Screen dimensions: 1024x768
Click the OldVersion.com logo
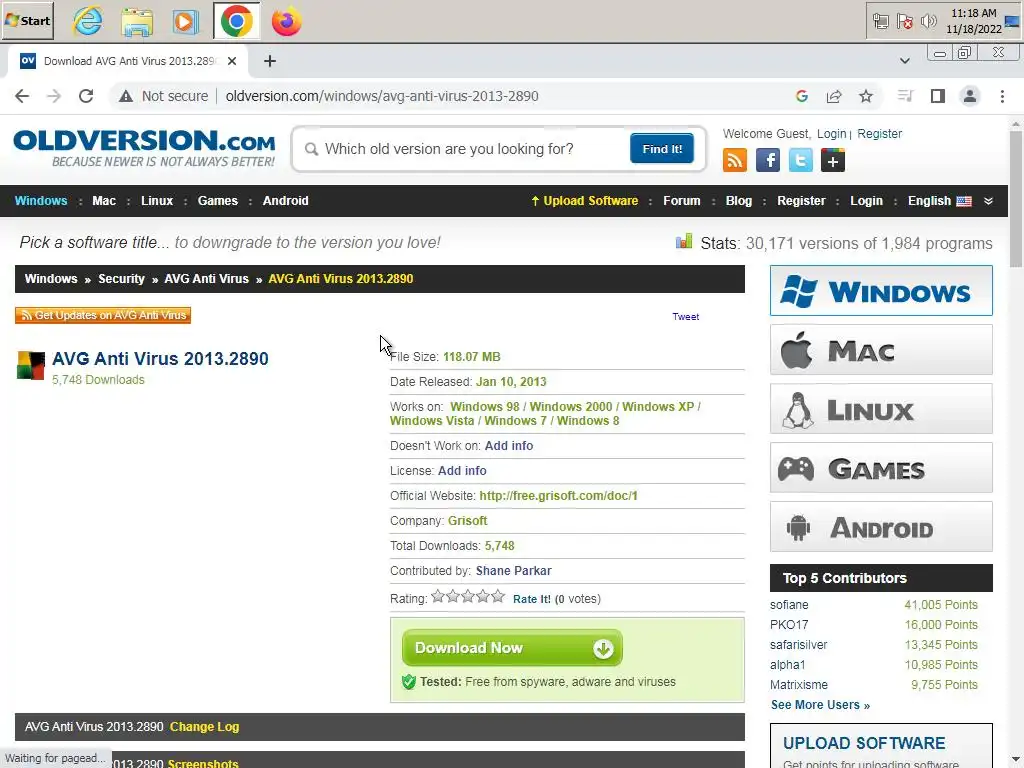[144, 148]
